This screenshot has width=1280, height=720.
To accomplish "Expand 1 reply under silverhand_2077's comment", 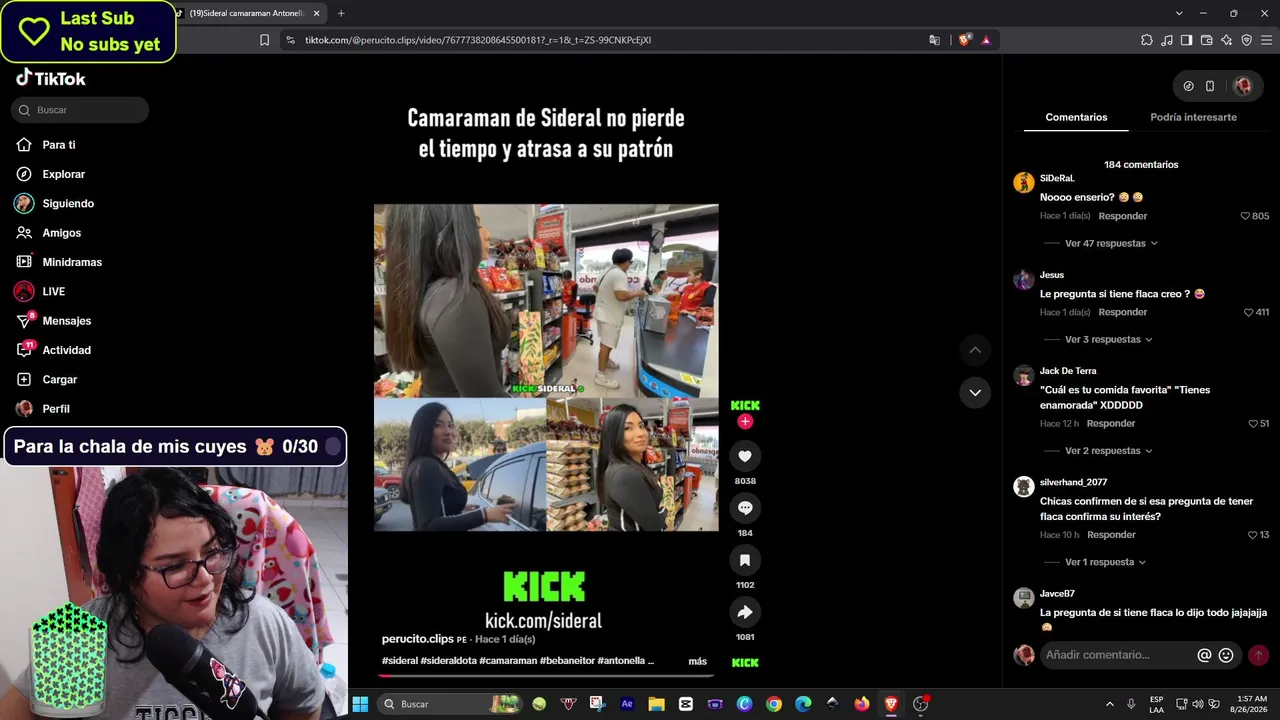I will pyautogui.click(x=1106, y=562).
